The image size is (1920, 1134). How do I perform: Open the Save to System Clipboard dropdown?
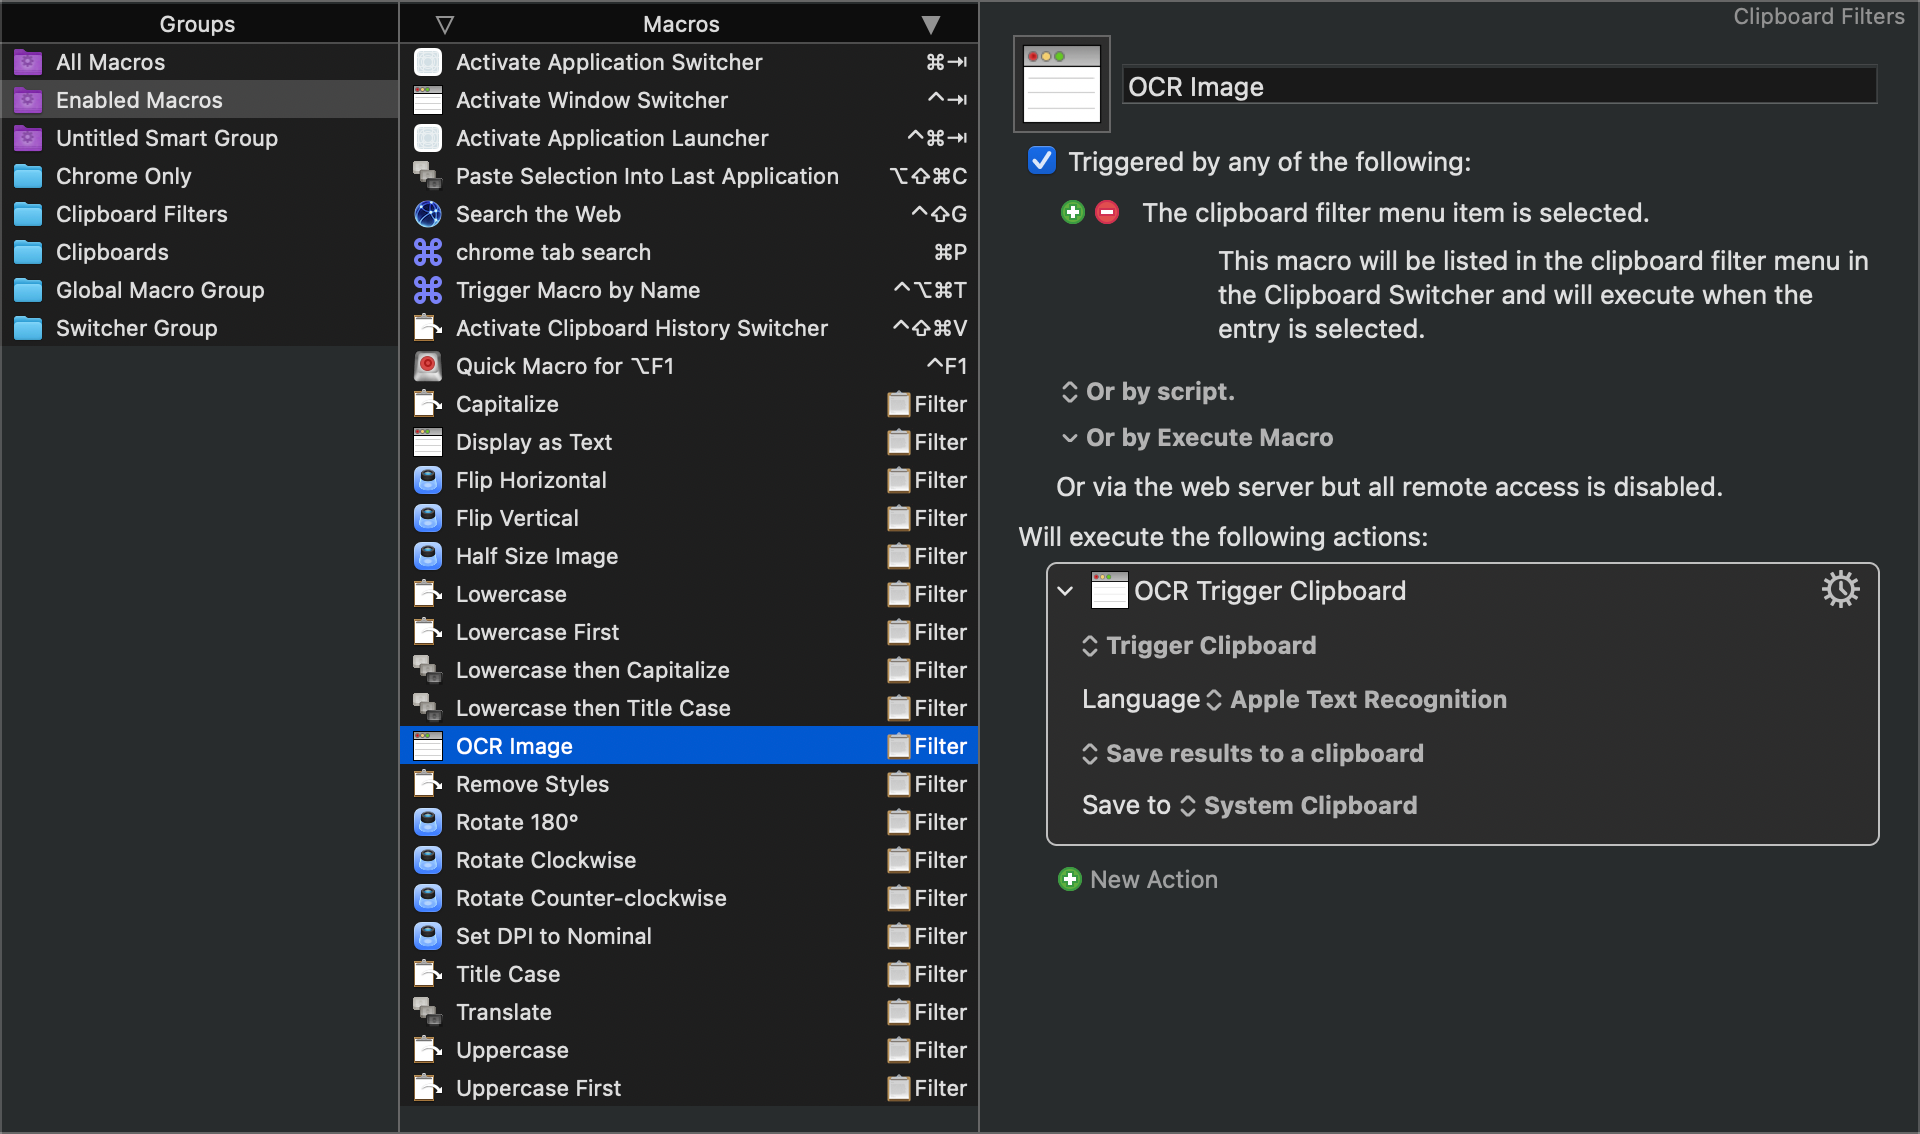(1299, 805)
